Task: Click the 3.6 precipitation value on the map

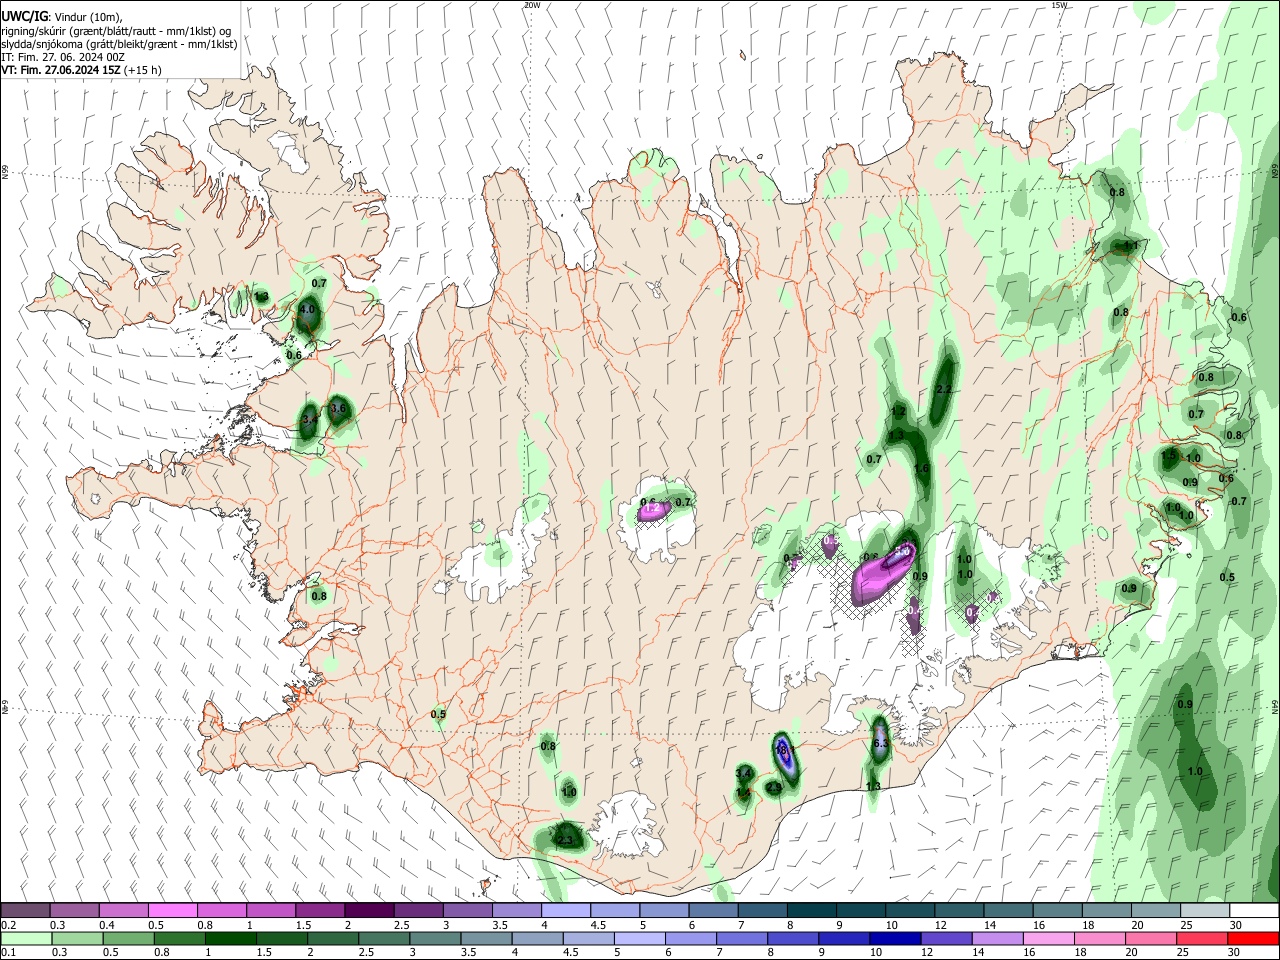Action: pos(338,408)
